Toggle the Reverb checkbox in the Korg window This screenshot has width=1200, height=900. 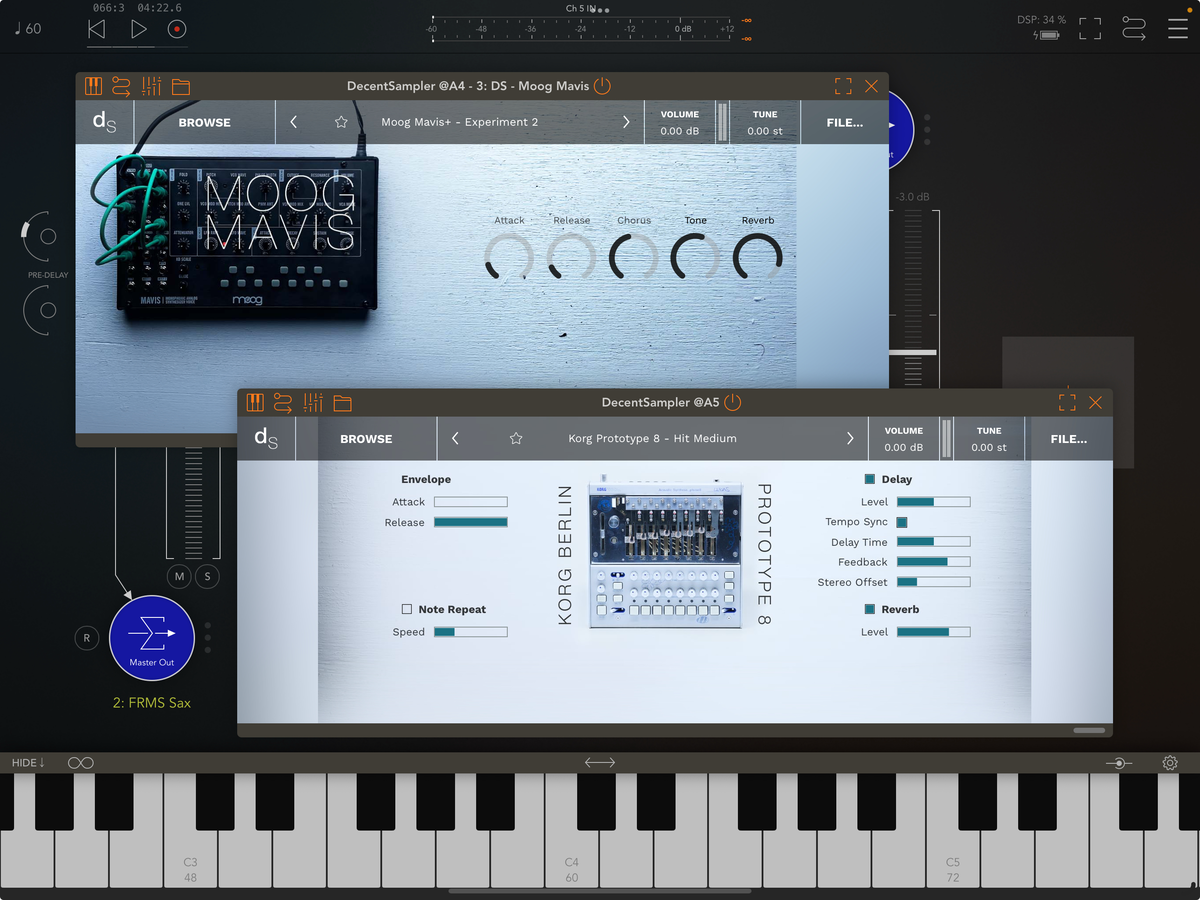(x=870, y=609)
